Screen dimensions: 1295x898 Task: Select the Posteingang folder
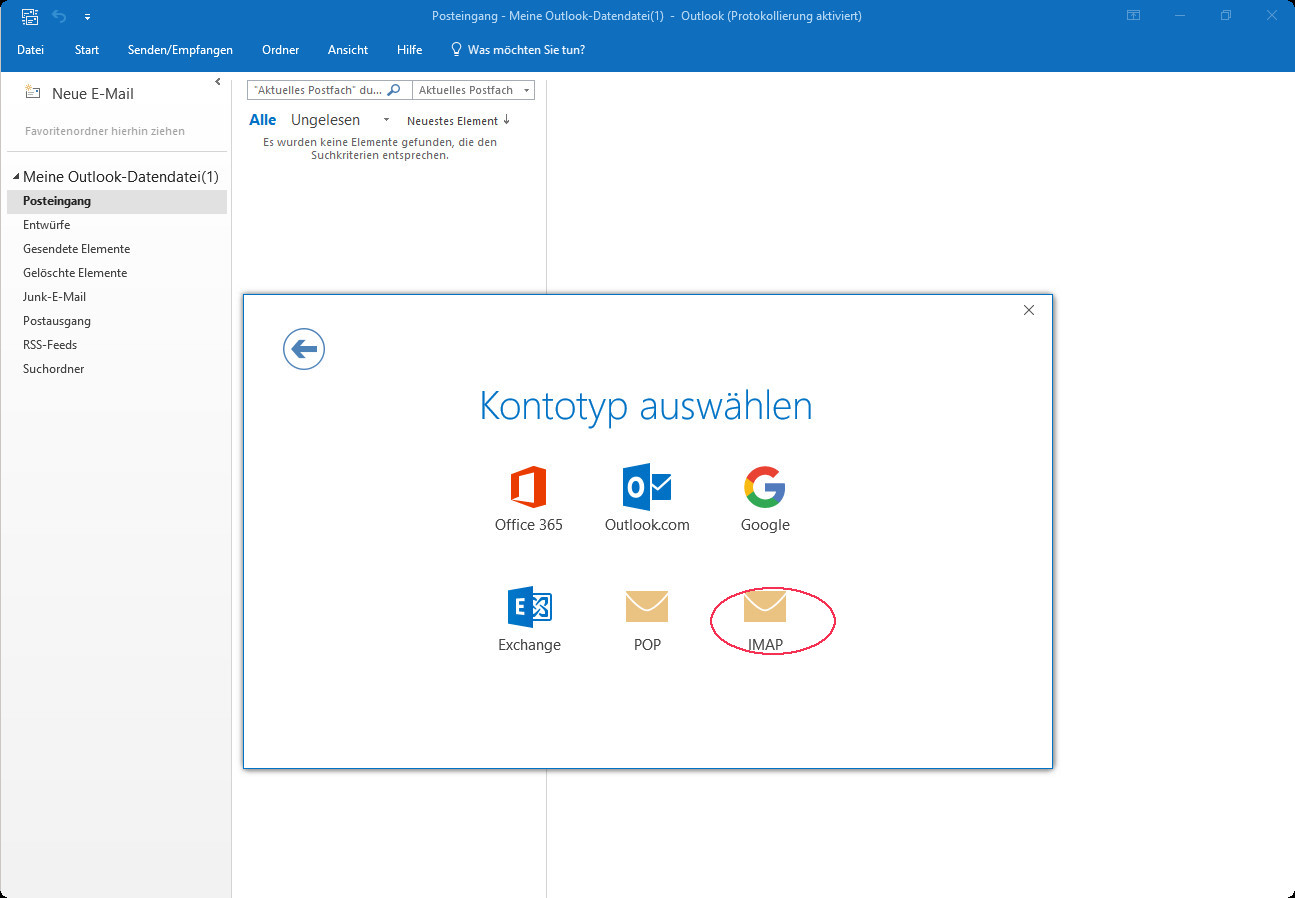(x=117, y=201)
